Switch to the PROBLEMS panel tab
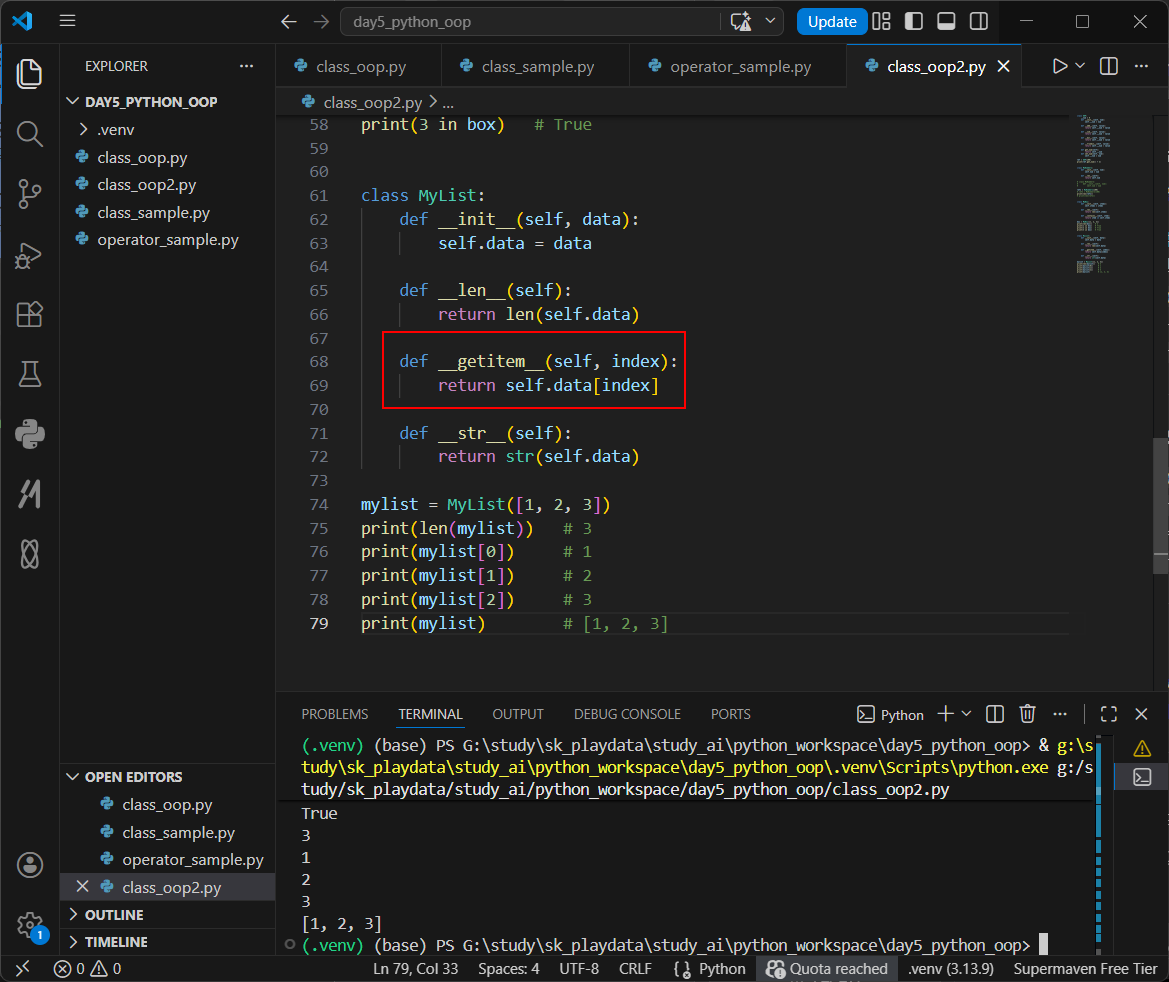Viewport: 1169px width, 982px height. pos(335,714)
